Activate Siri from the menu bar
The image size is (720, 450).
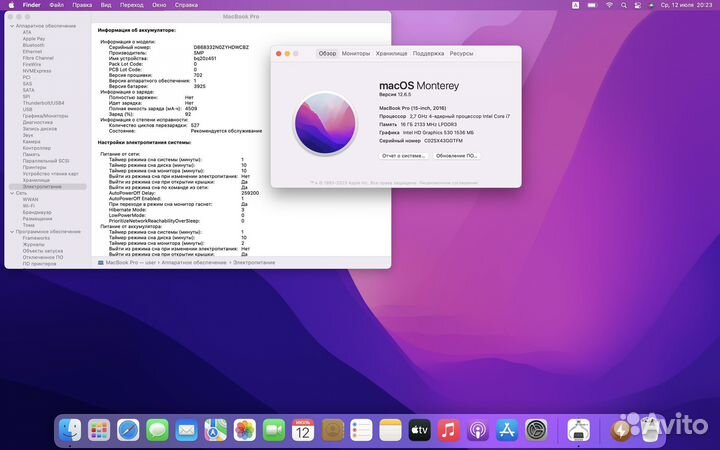(x=651, y=5)
